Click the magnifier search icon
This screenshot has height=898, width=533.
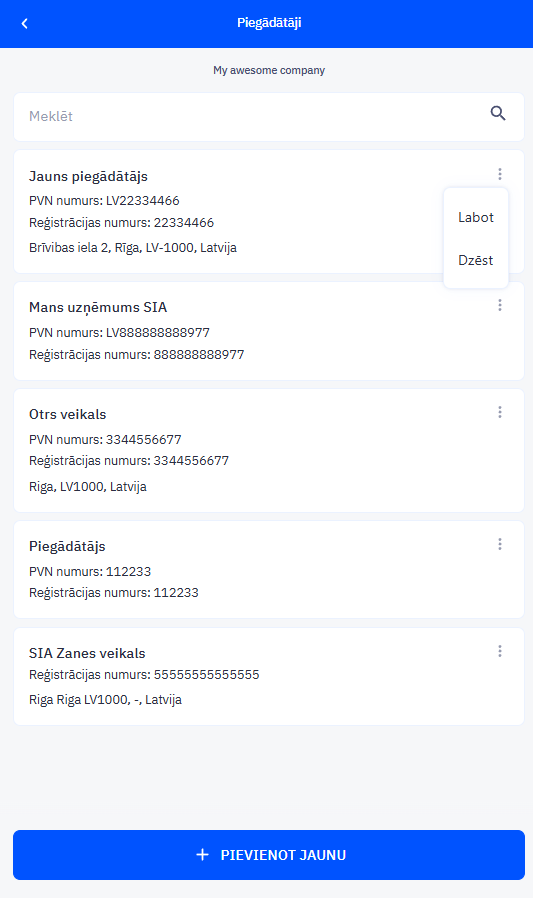[498, 113]
